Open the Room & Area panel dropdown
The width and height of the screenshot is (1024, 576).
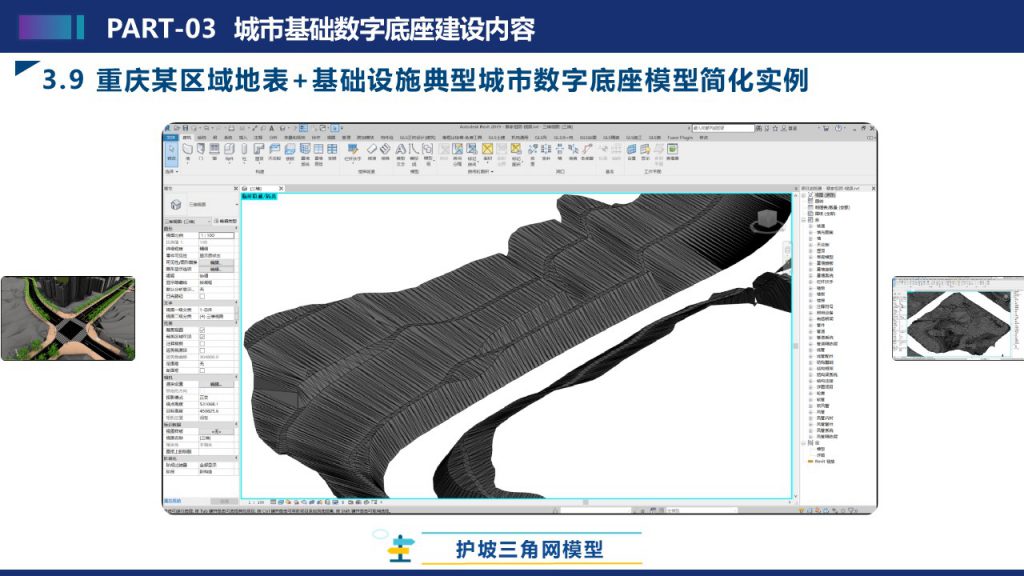pyautogui.click(x=481, y=172)
